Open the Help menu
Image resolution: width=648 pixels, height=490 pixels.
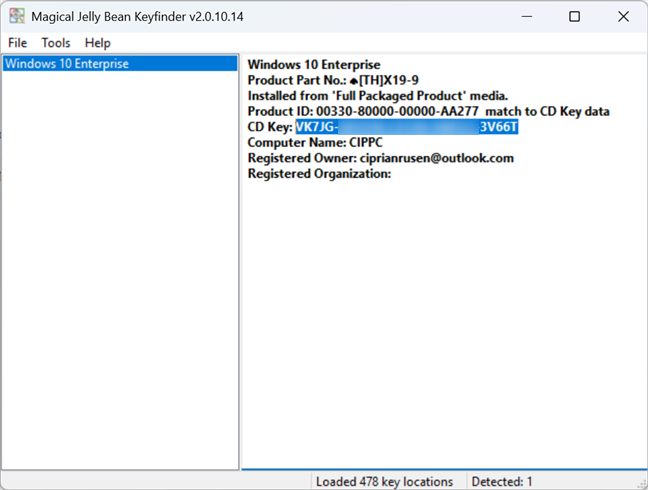[98, 43]
